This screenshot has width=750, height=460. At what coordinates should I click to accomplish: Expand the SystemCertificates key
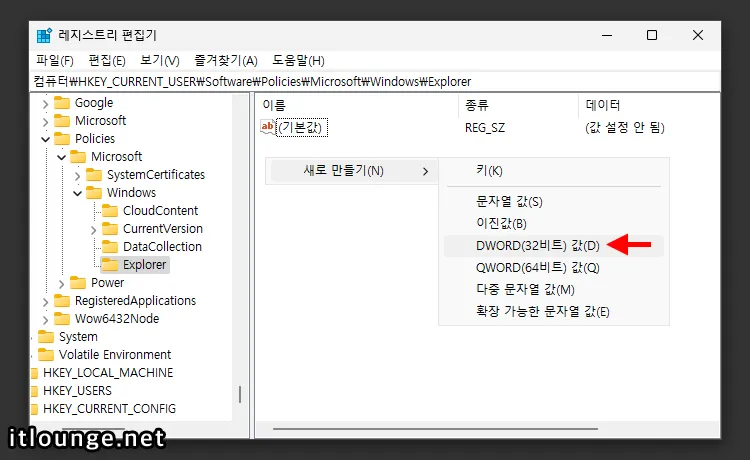77,176
